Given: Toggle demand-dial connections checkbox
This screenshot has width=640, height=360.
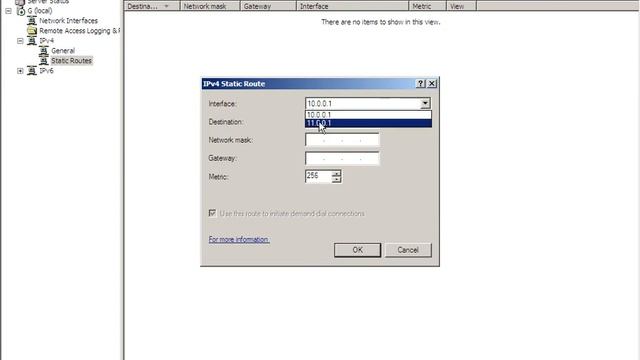Looking at the screenshot, I should (212, 213).
